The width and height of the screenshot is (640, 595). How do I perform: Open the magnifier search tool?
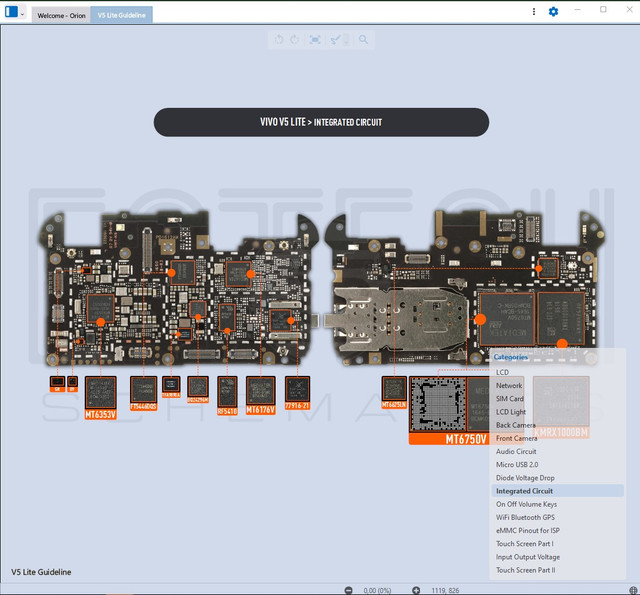[363, 40]
